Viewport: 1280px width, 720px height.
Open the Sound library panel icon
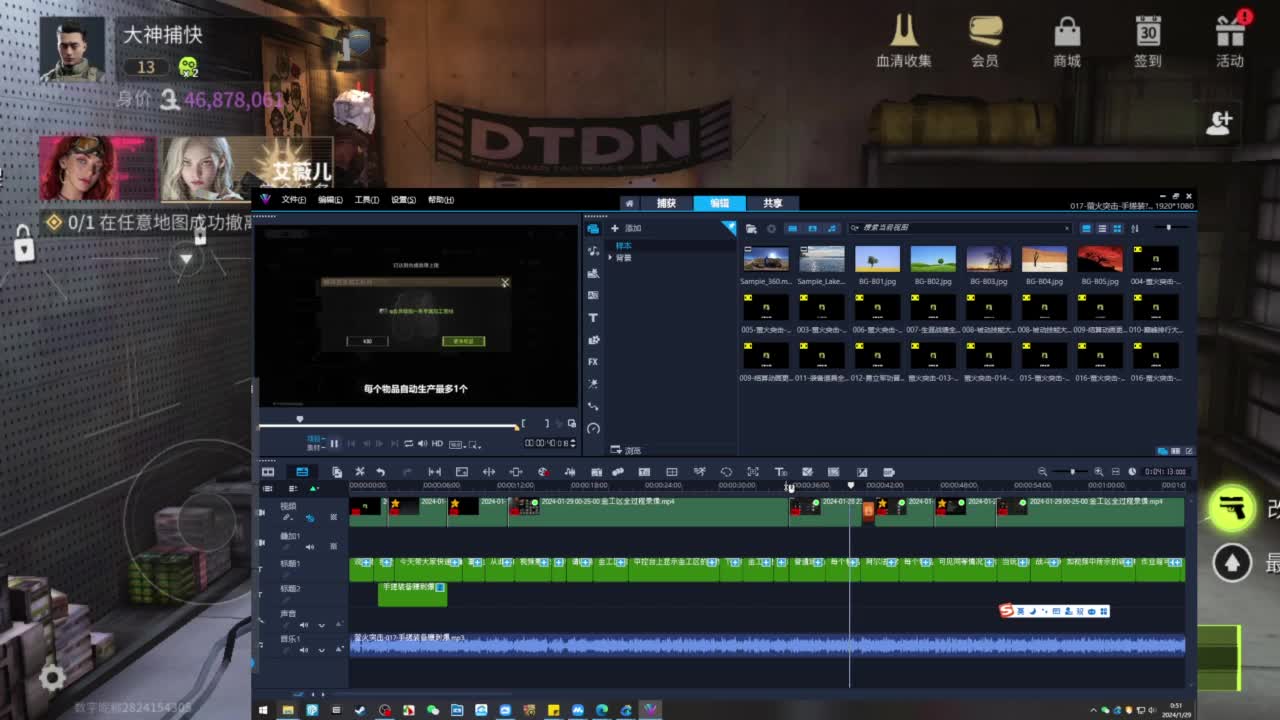pos(593,251)
